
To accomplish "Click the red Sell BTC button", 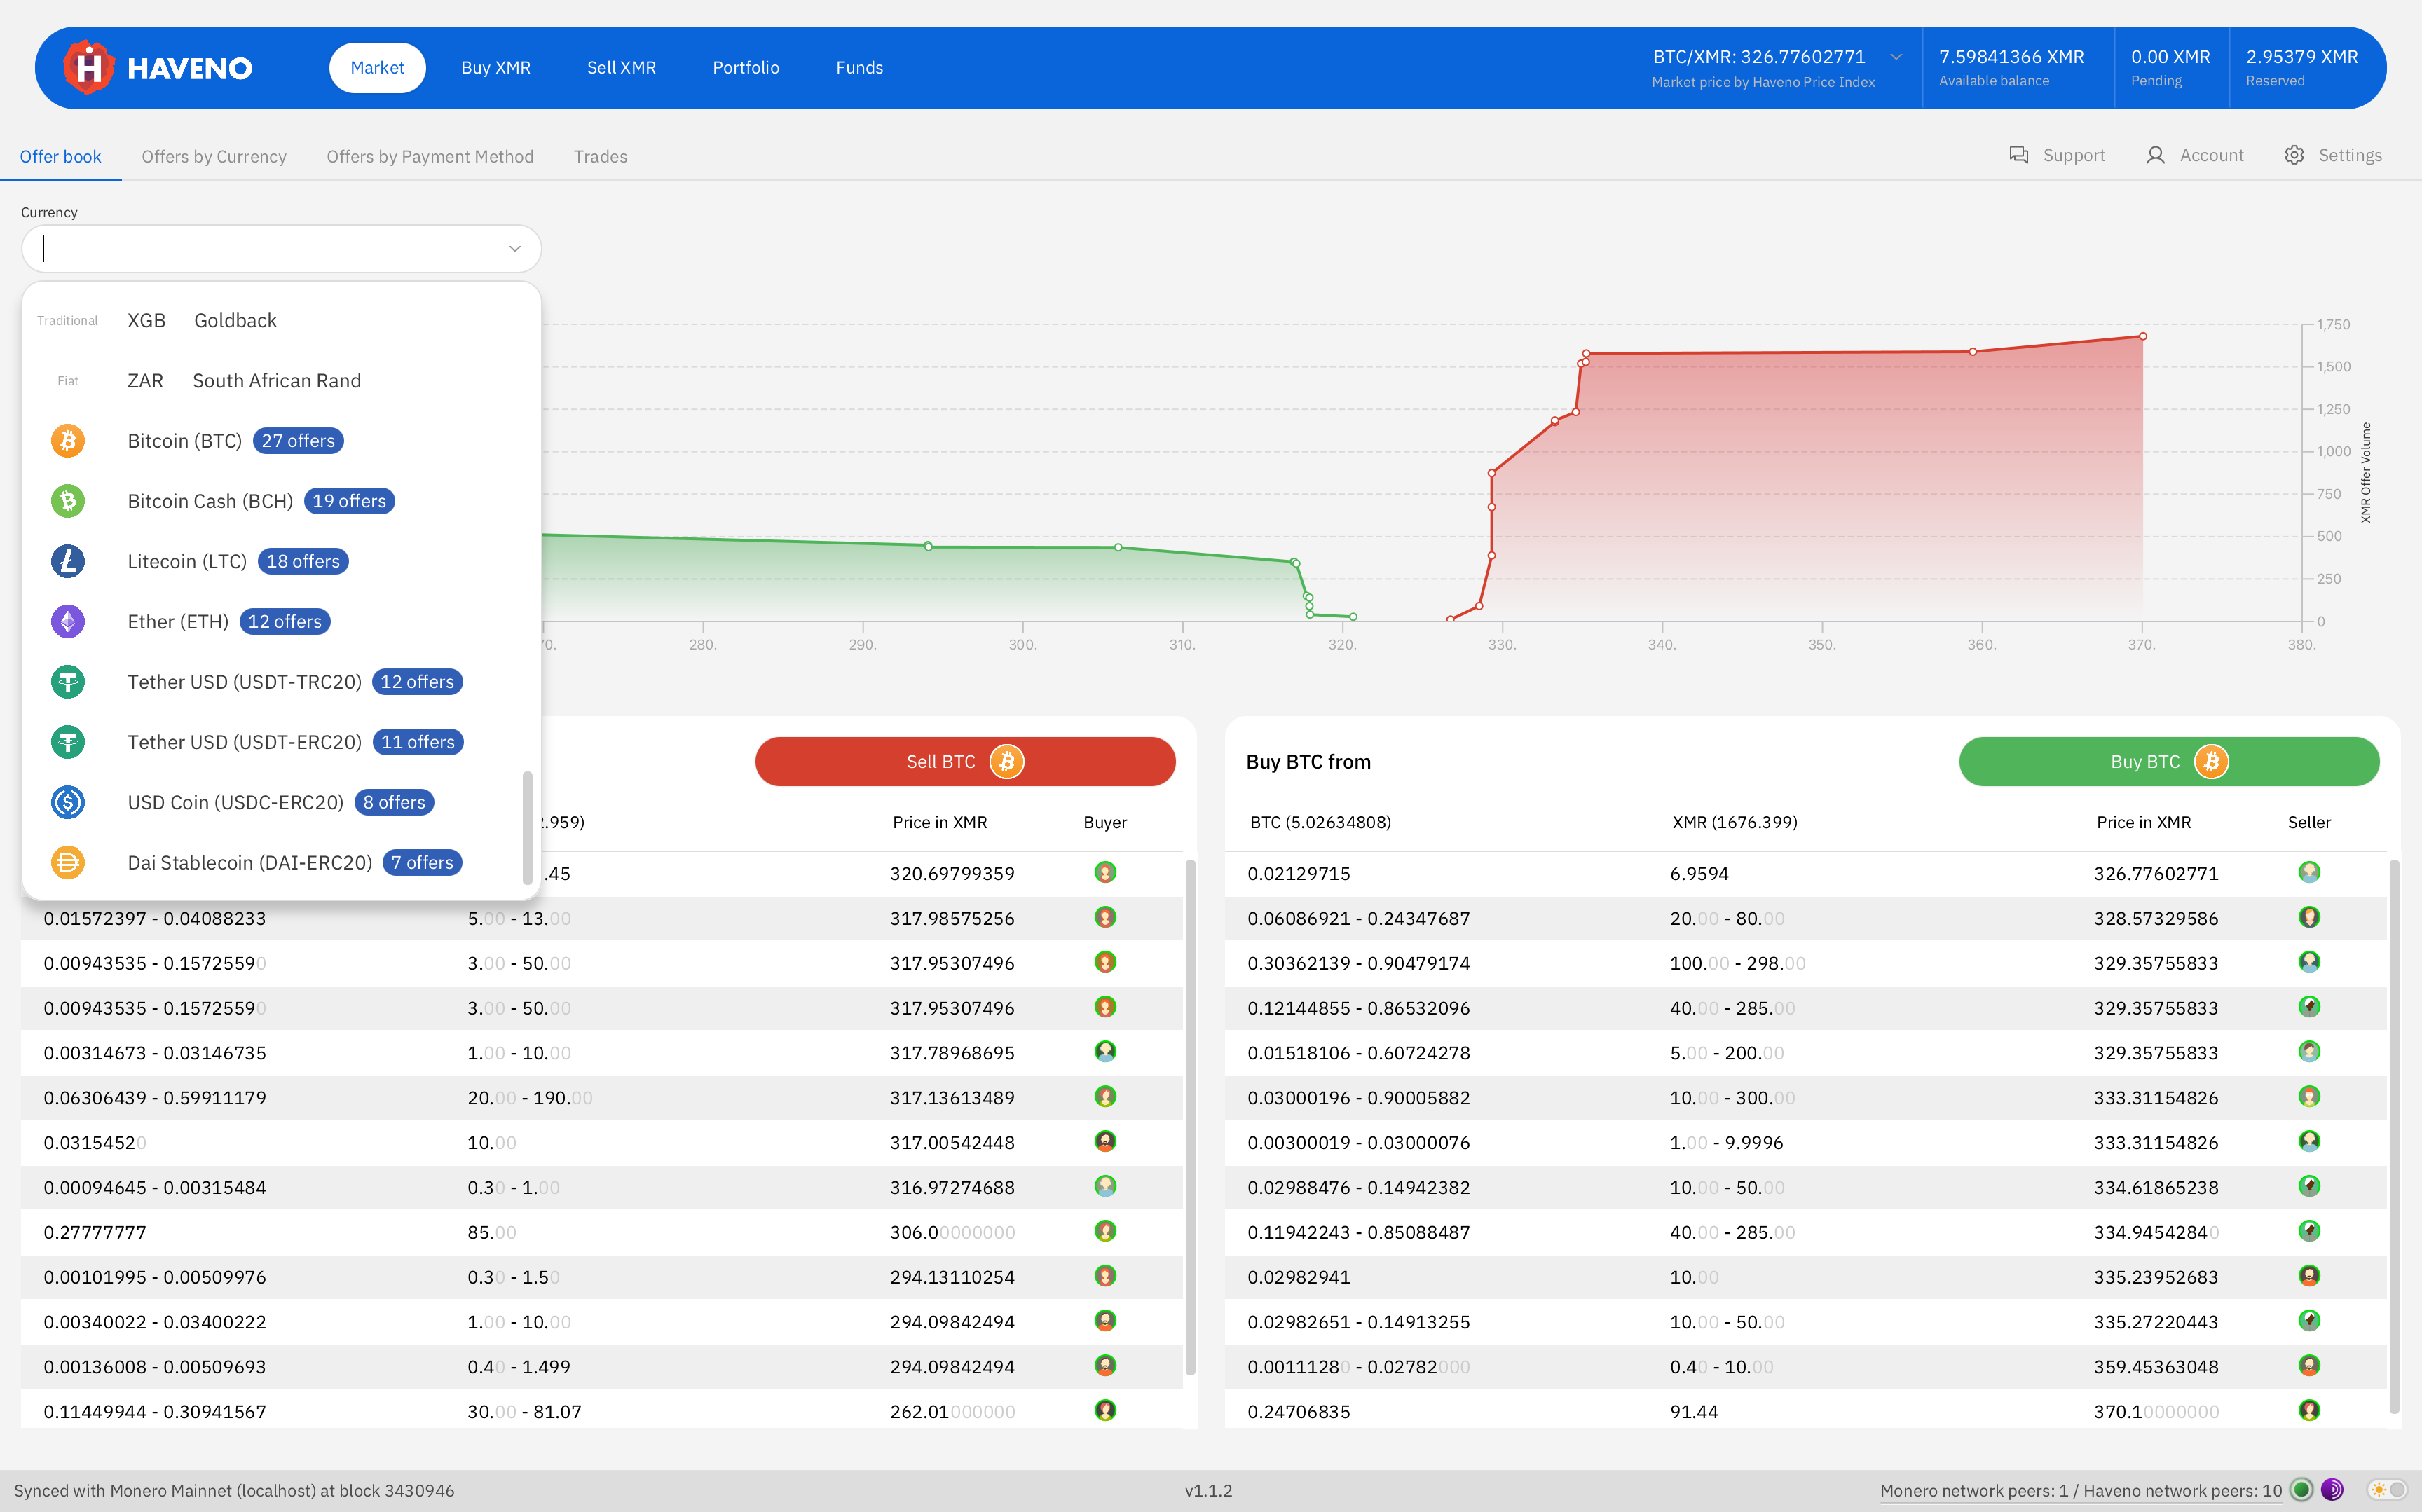I will 965,762.
